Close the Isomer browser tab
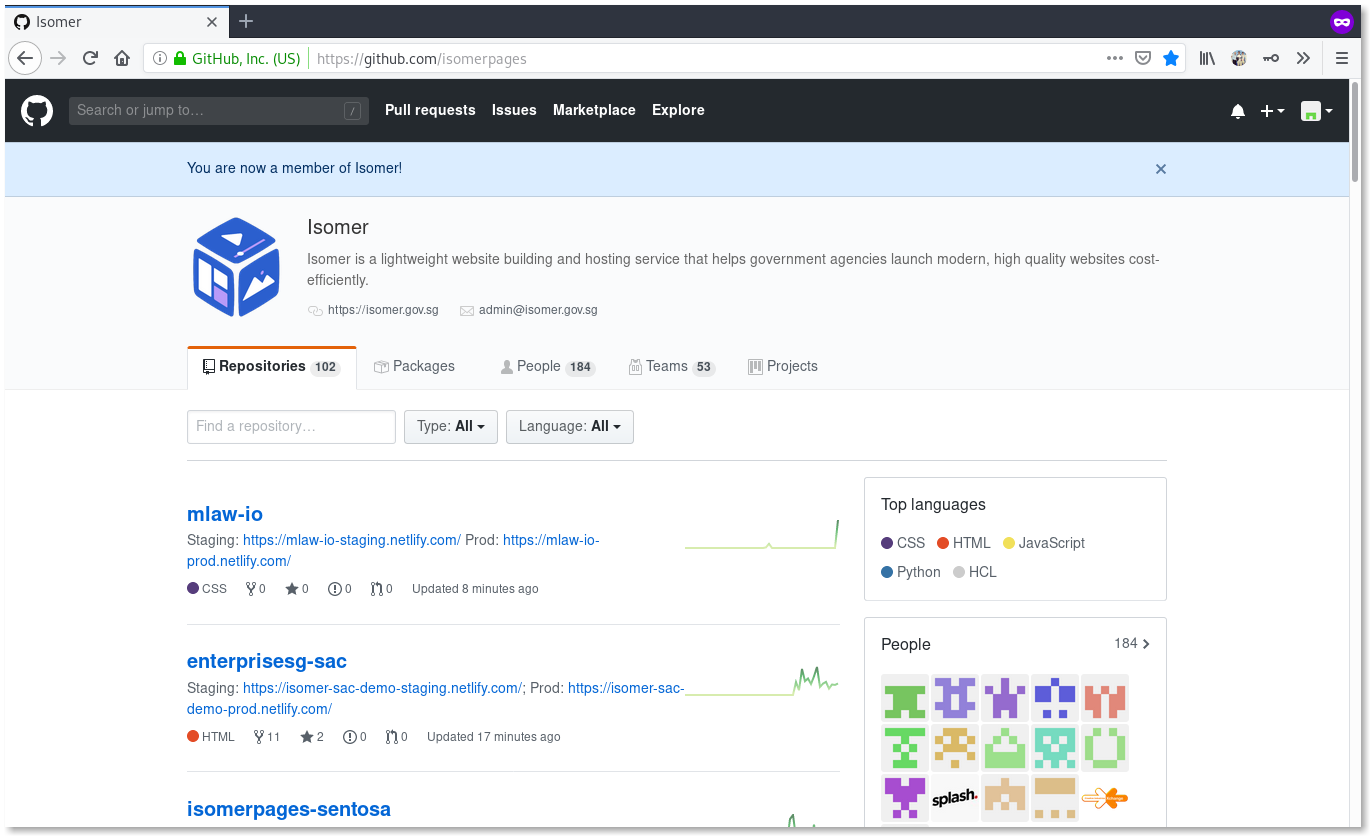 pos(212,22)
